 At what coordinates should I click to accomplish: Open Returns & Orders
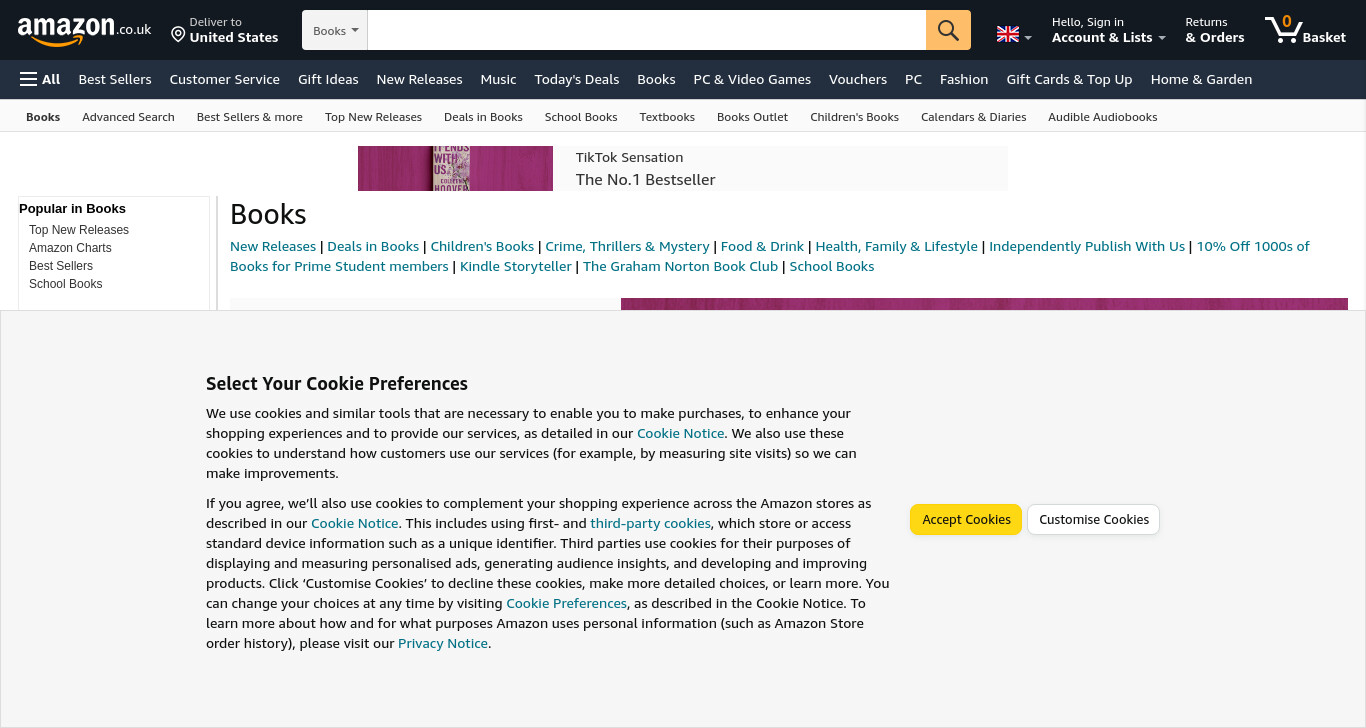[x=1215, y=30]
